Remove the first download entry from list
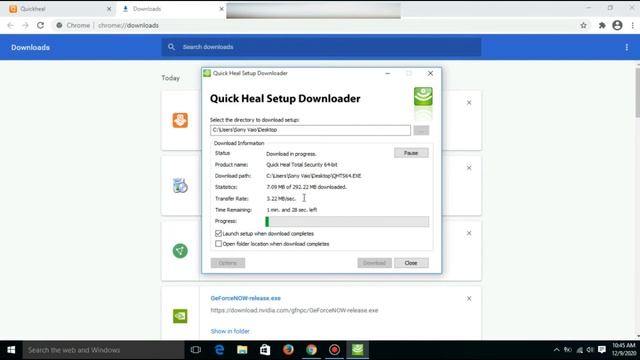The image size is (640, 360). [x=469, y=103]
